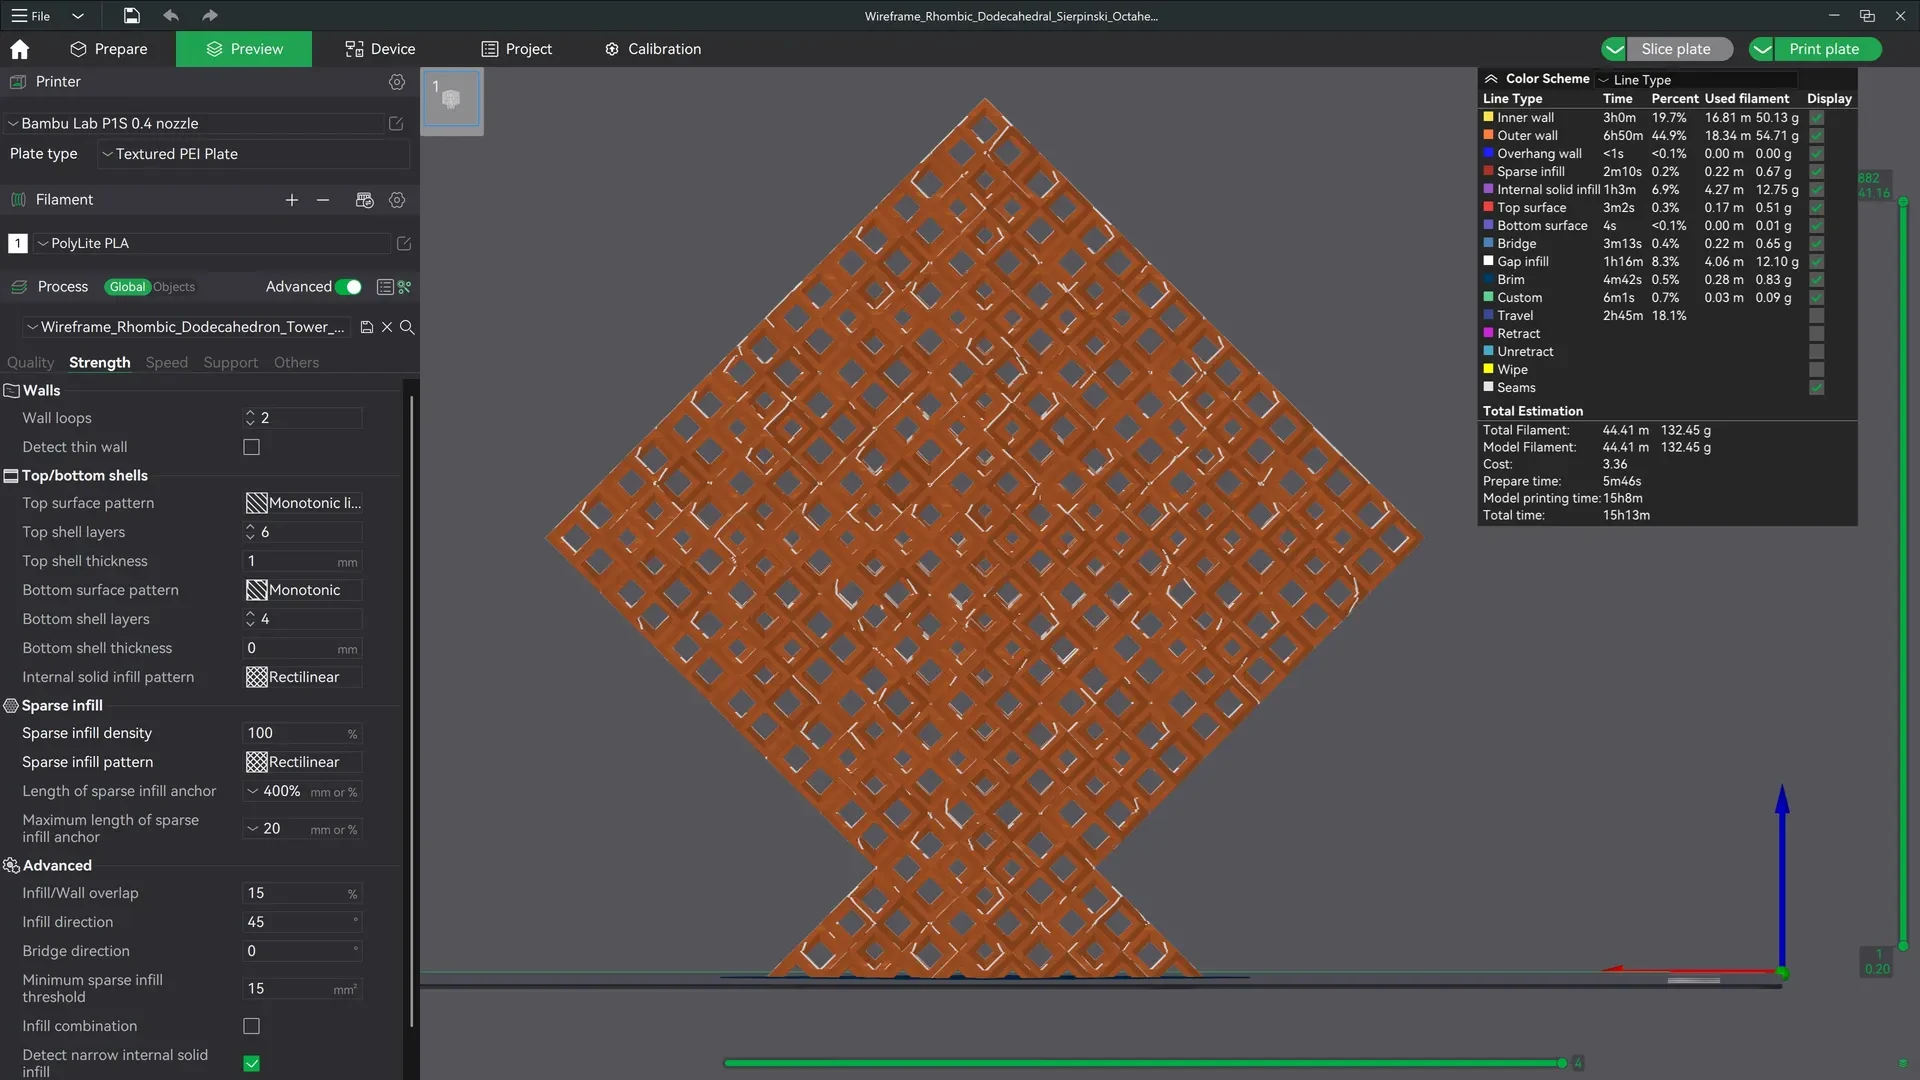
Task: Search process settings magnifier icon
Action: click(x=407, y=327)
